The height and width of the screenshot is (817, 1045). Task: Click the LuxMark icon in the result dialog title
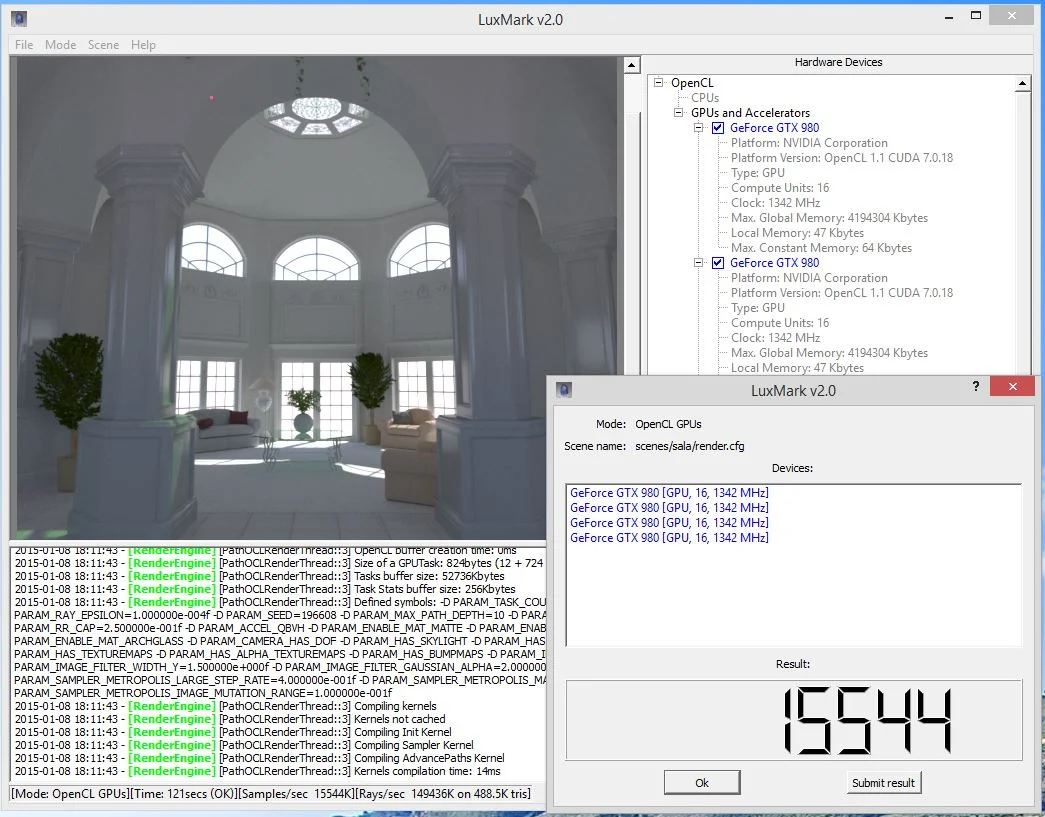pos(564,390)
